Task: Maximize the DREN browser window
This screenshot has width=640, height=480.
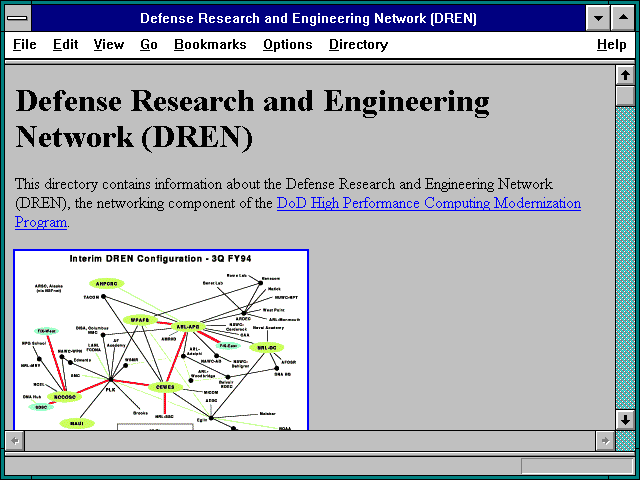Action: 623,18
